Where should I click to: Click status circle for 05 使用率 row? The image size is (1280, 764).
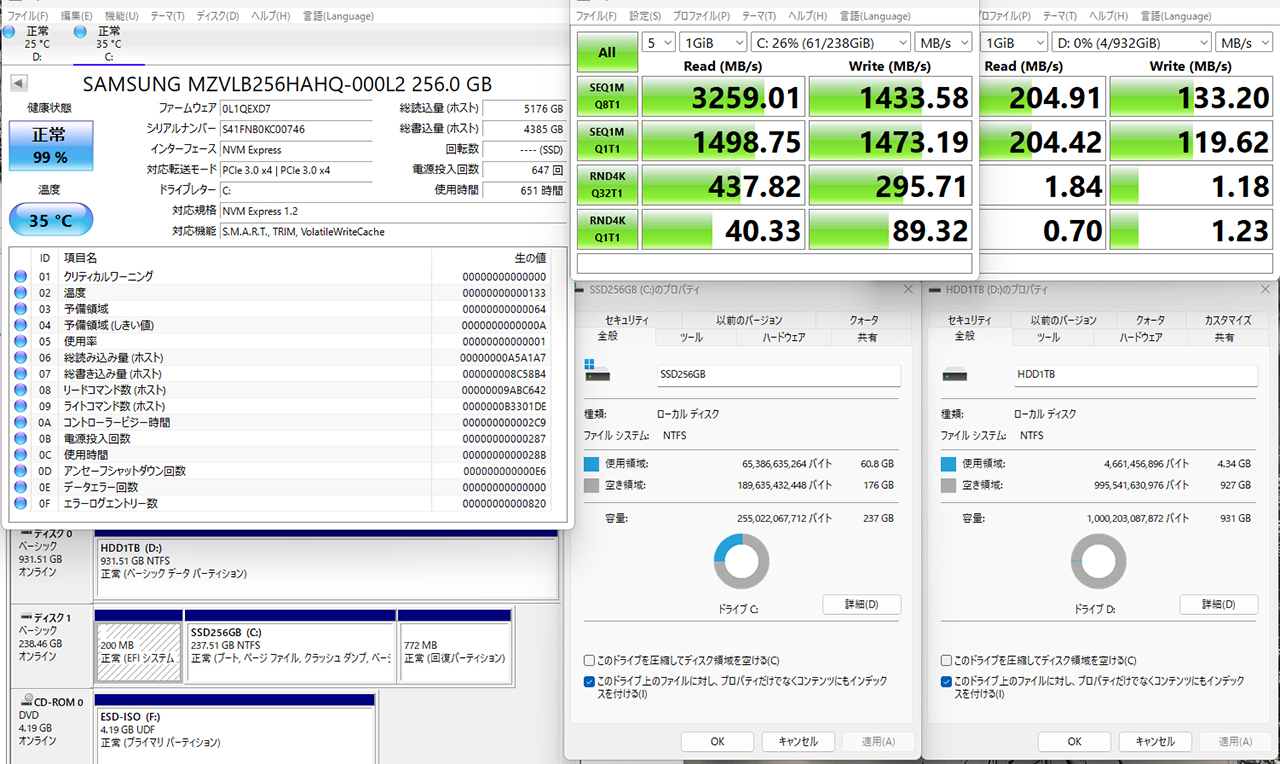coord(20,341)
